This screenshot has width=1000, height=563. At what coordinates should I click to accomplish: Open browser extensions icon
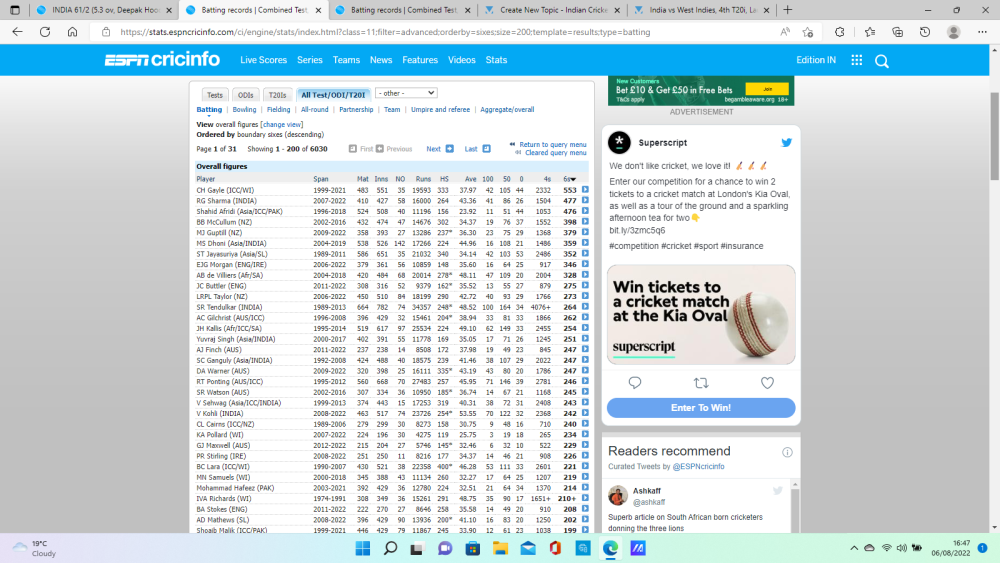839,32
